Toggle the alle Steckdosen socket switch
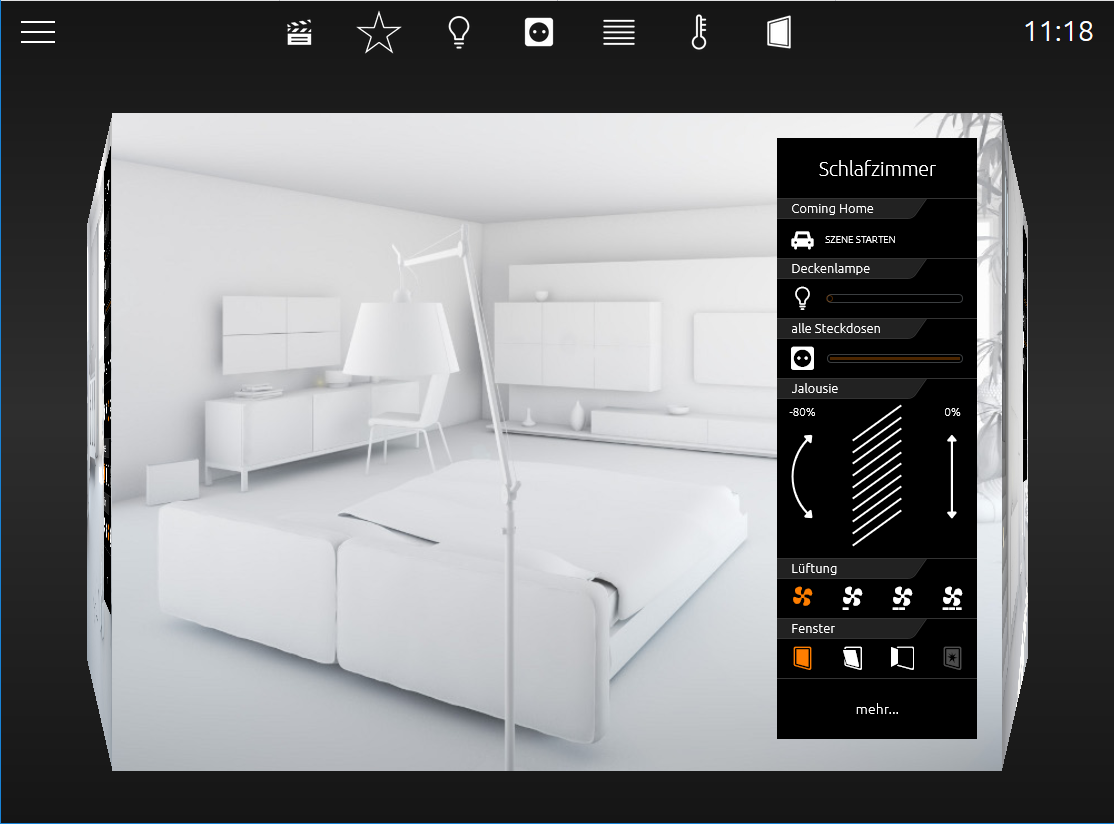This screenshot has height=824, width=1114. click(x=802, y=358)
